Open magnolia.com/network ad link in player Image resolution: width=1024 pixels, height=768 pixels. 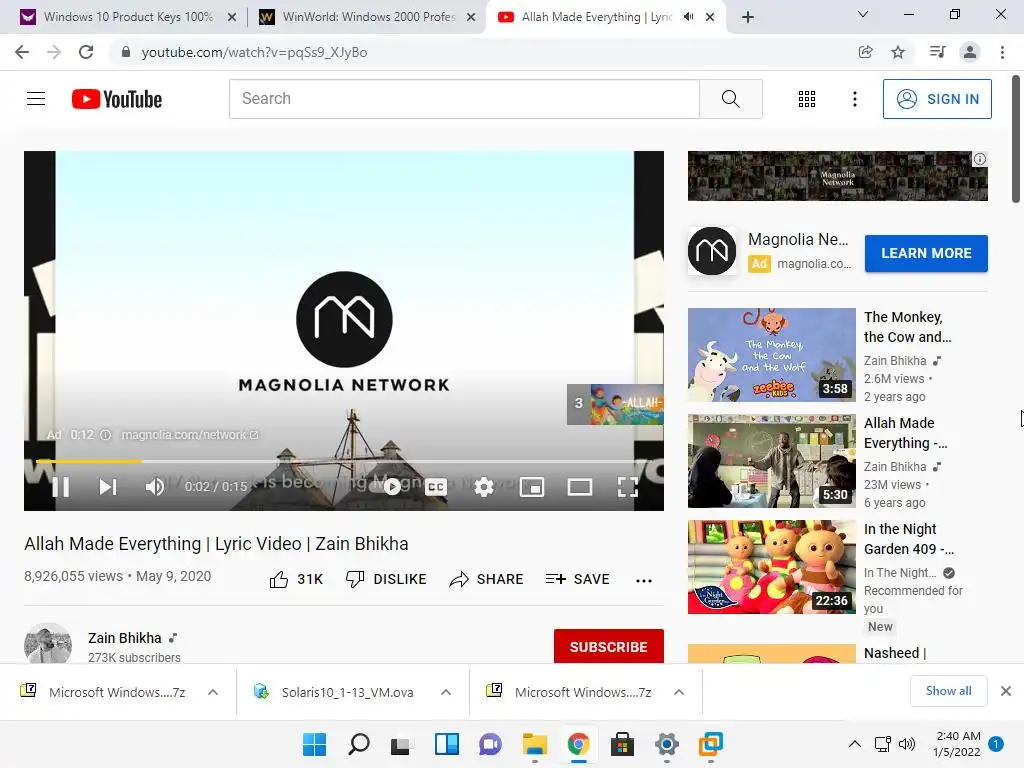pyautogui.click(x=190, y=435)
